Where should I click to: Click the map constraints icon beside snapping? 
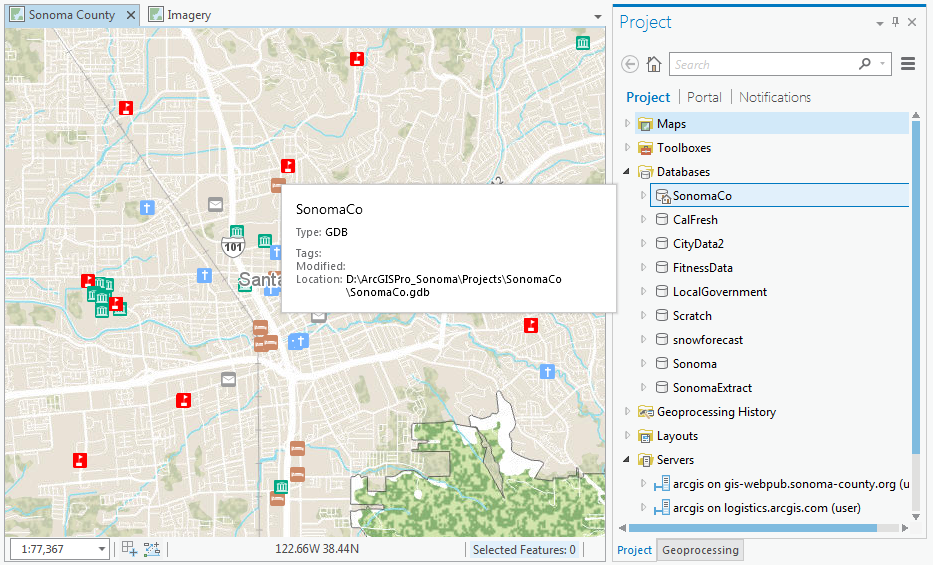(x=152, y=548)
